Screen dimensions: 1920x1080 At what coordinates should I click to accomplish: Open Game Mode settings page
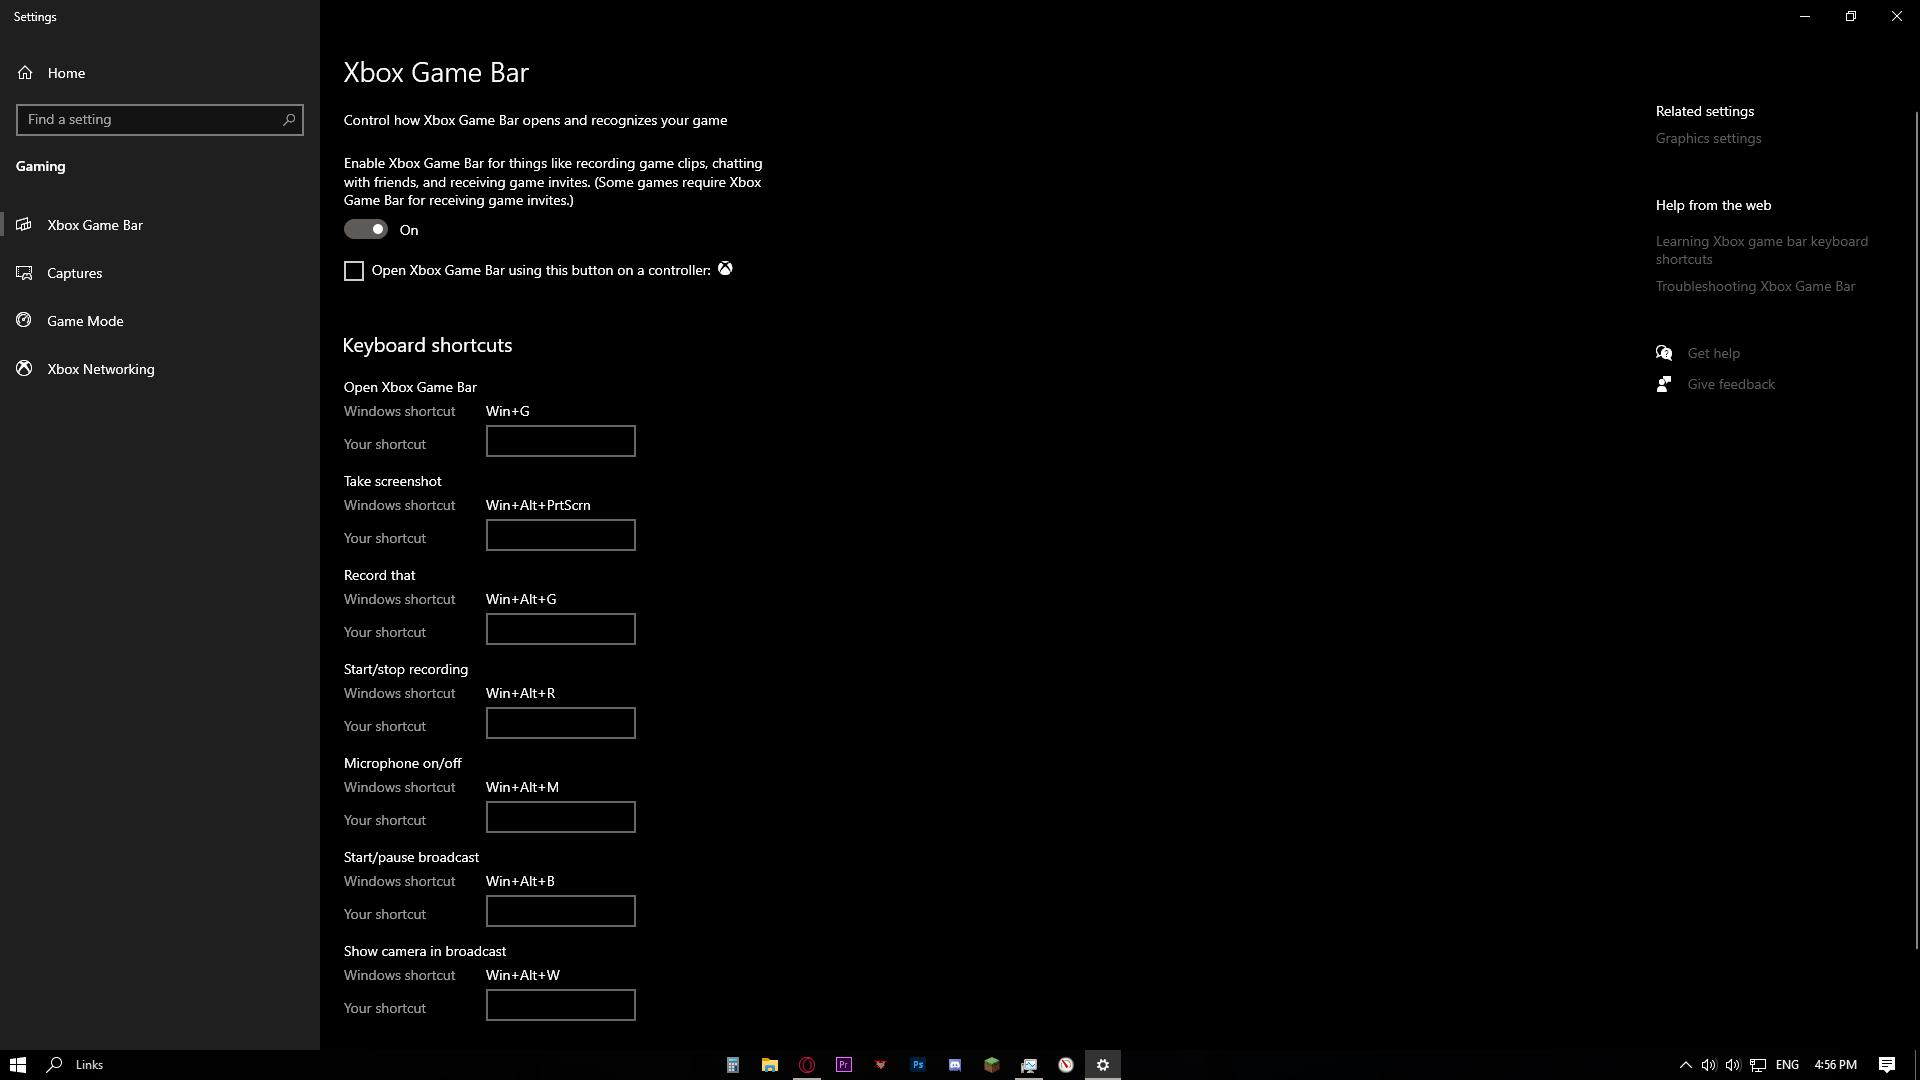pos(160,321)
